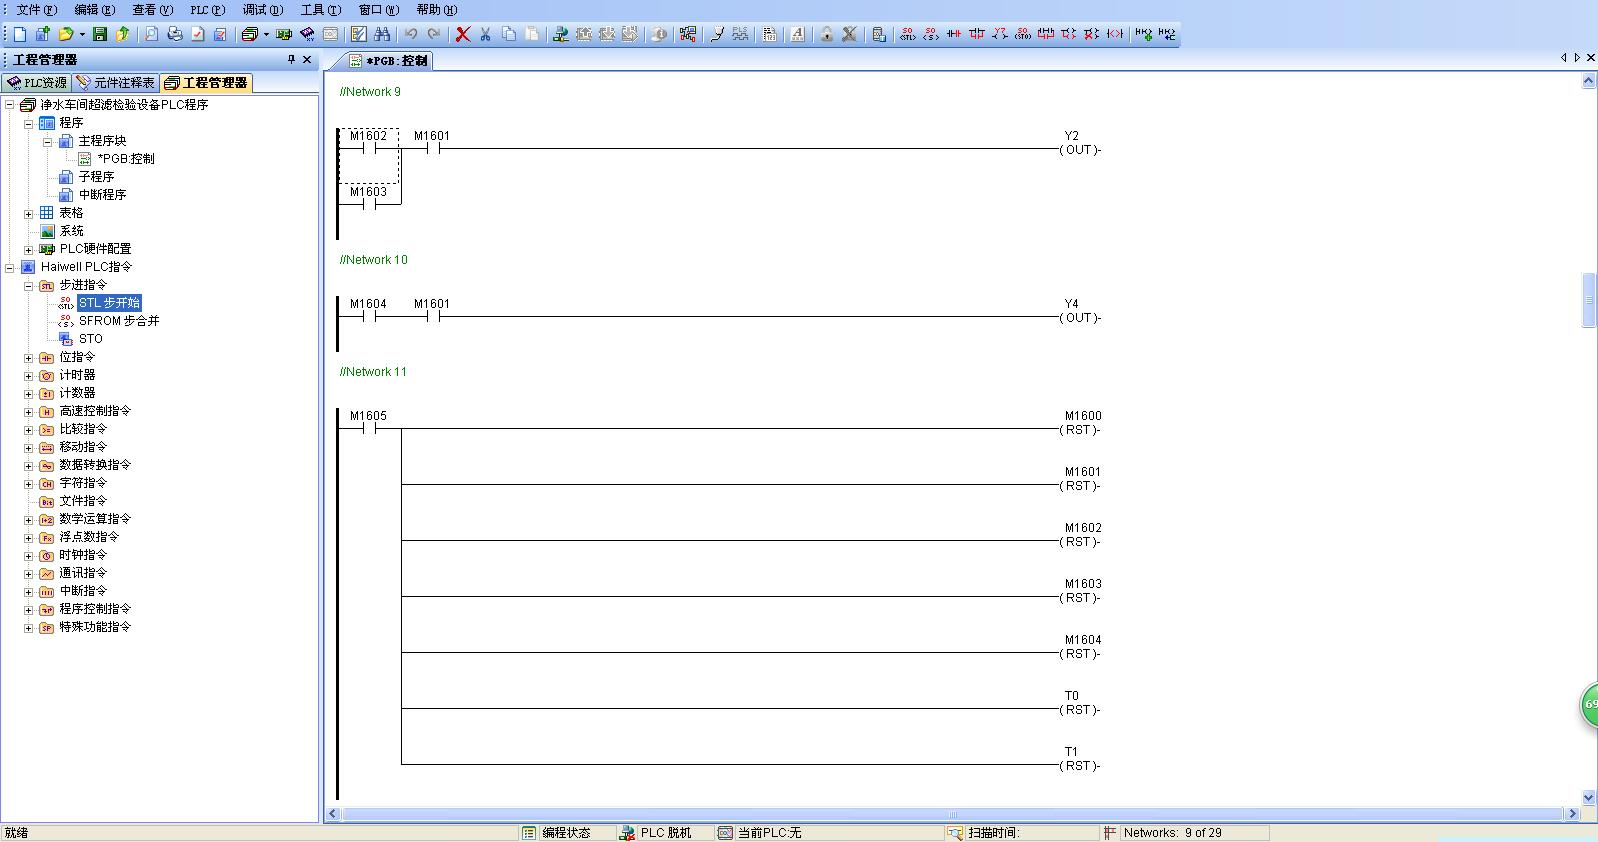Switch to the 元件注释表 tab
1598x842 pixels.
coord(116,83)
